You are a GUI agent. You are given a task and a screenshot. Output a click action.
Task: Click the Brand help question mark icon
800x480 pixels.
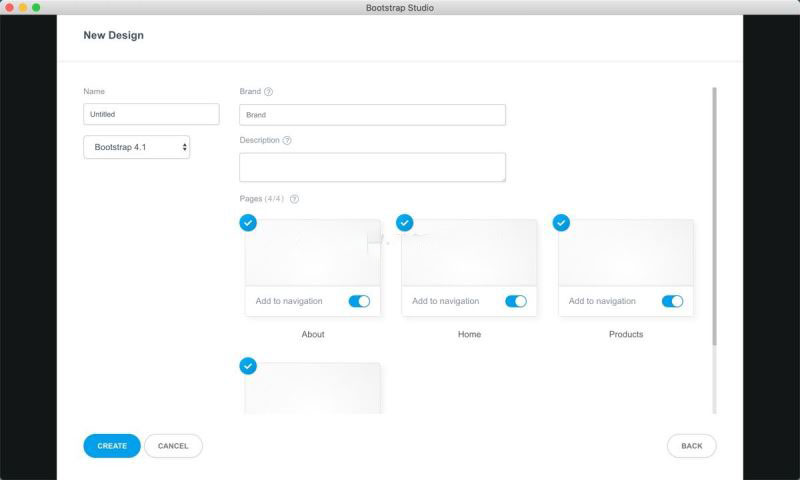click(268, 92)
